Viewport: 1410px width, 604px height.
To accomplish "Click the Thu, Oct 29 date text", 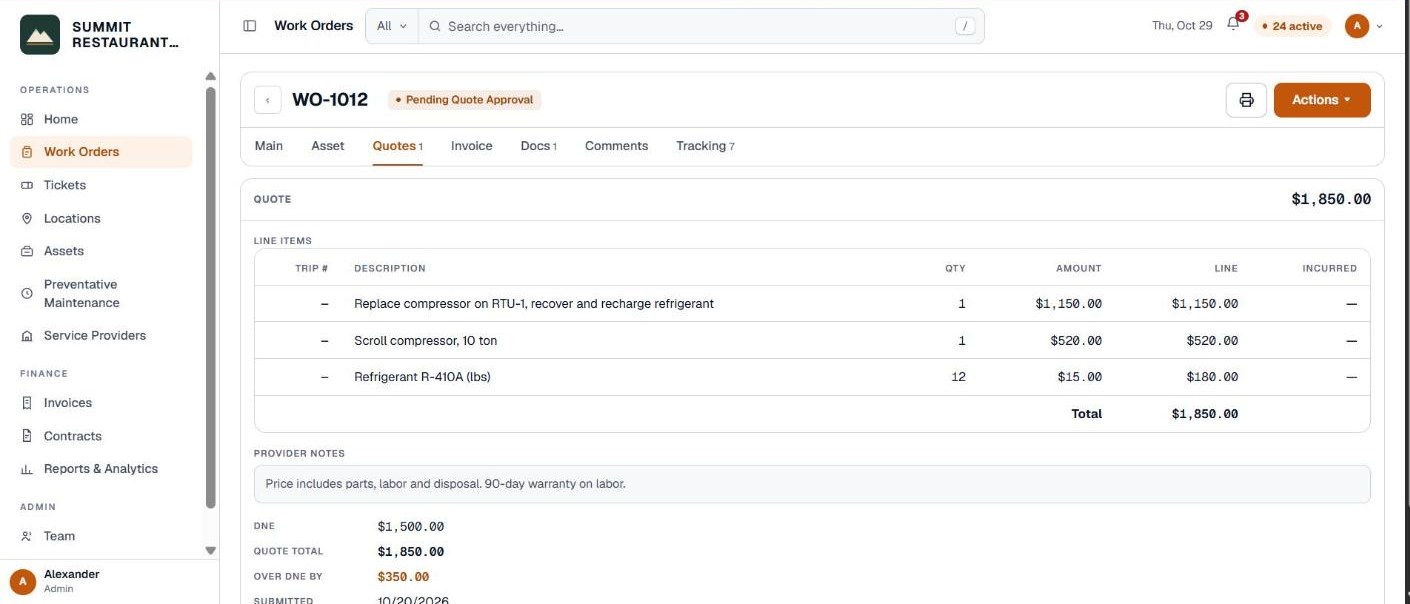I will pyautogui.click(x=1182, y=26).
